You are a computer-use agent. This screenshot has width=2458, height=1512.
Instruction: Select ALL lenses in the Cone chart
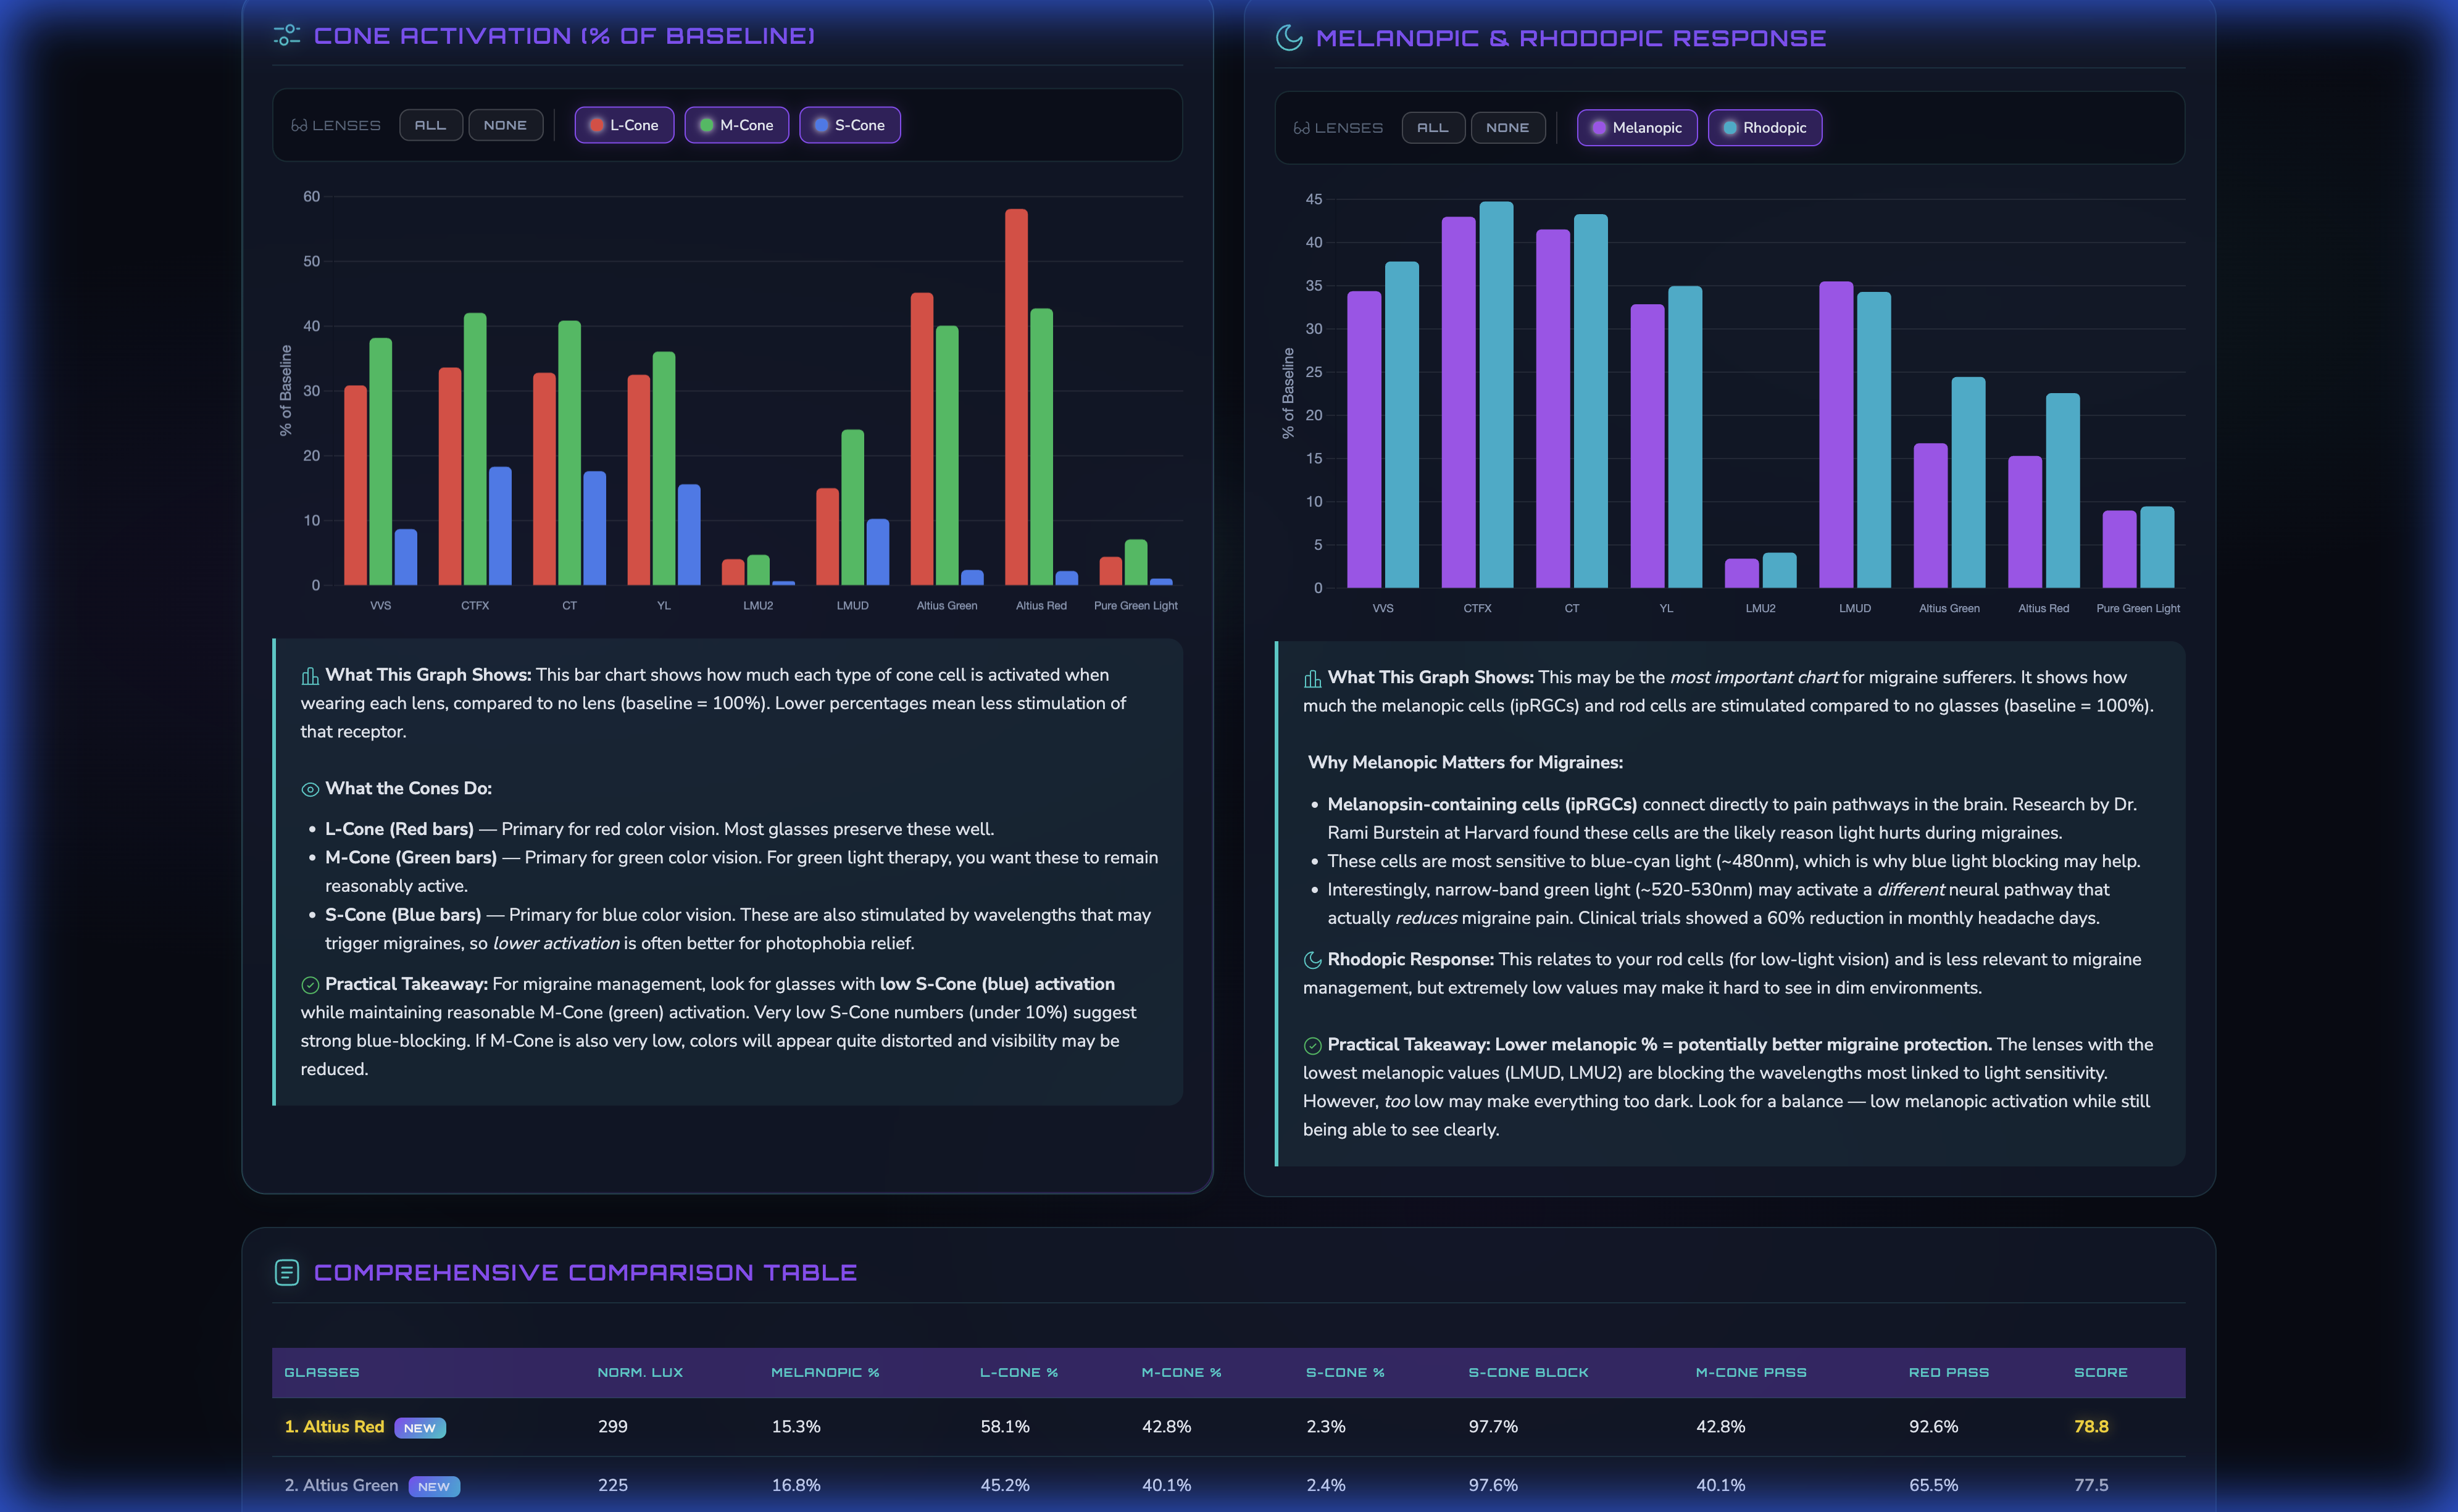point(431,125)
